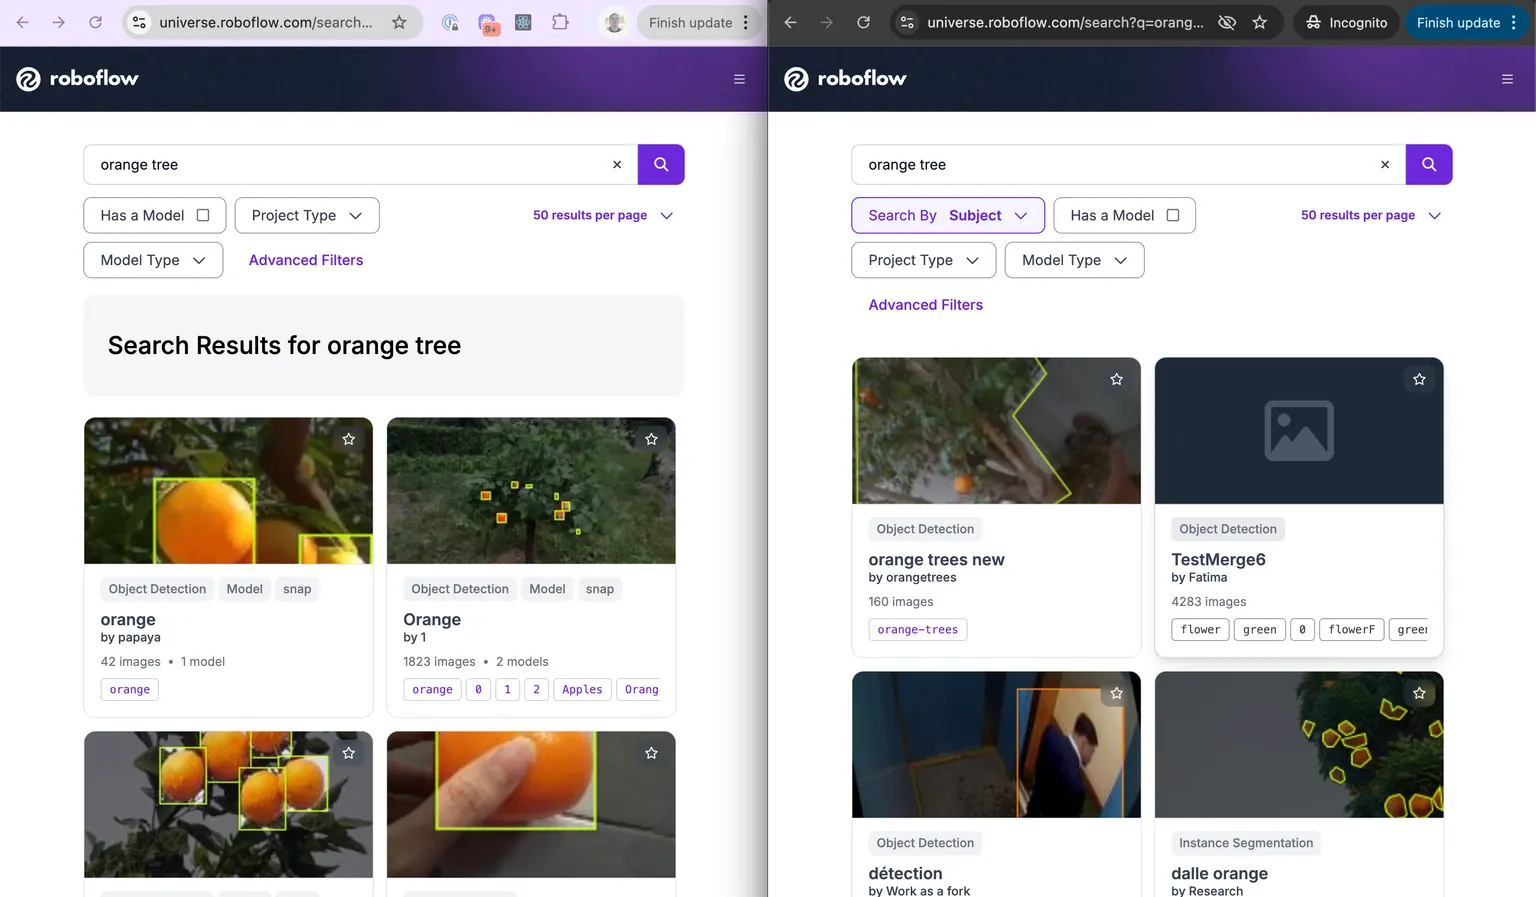1536x897 pixels.
Task: Reload the page in the right Incognito window
Action: (x=863, y=22)
